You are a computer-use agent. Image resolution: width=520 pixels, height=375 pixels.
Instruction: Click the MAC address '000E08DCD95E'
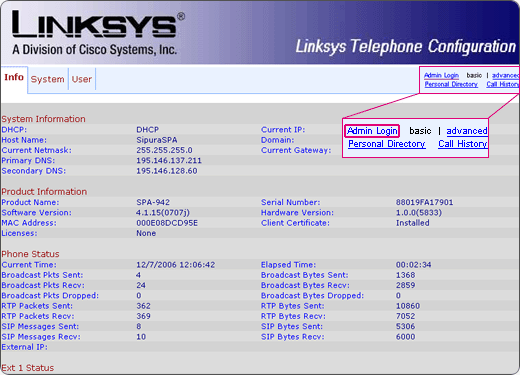pos(167,223)
